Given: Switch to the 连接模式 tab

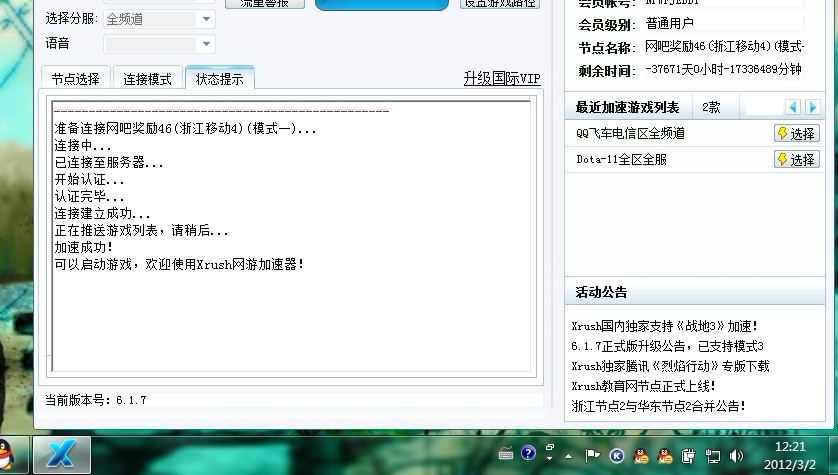Looking at the screenshot, I should coord(148,79).
